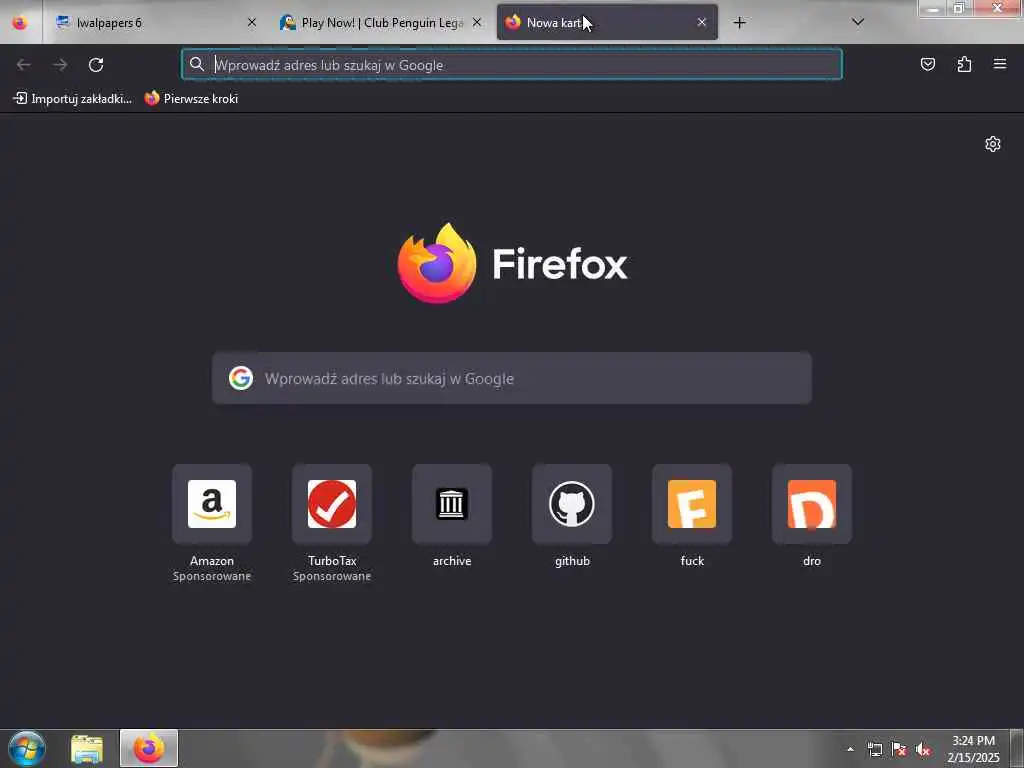This screenshot has height=768, width=1024.
Task: Click the TurboTax label text
Action: 332,561
